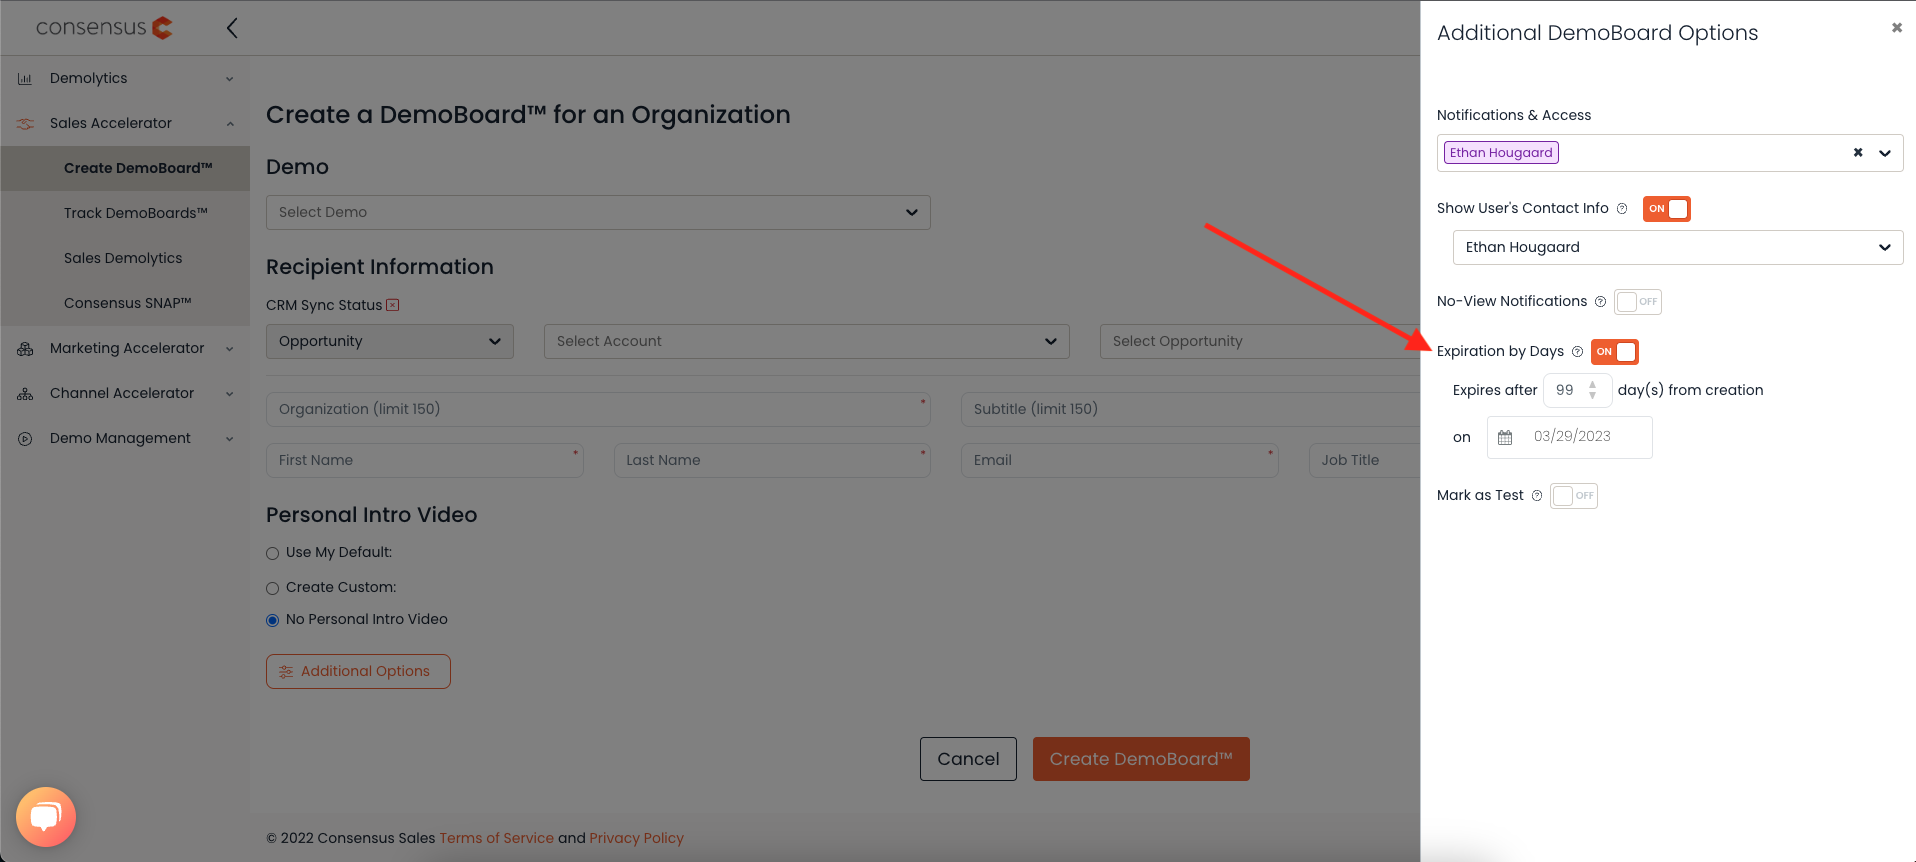1916x862 pixels.
Task: Expand Marketing Accelerator menu
Action: [229, 349]
